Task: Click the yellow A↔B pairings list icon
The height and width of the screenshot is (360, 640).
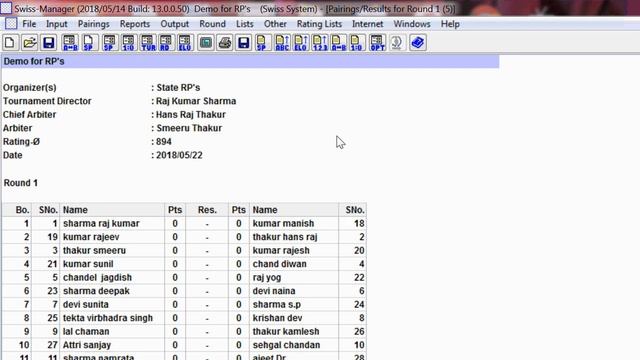Action: point(338,42)
